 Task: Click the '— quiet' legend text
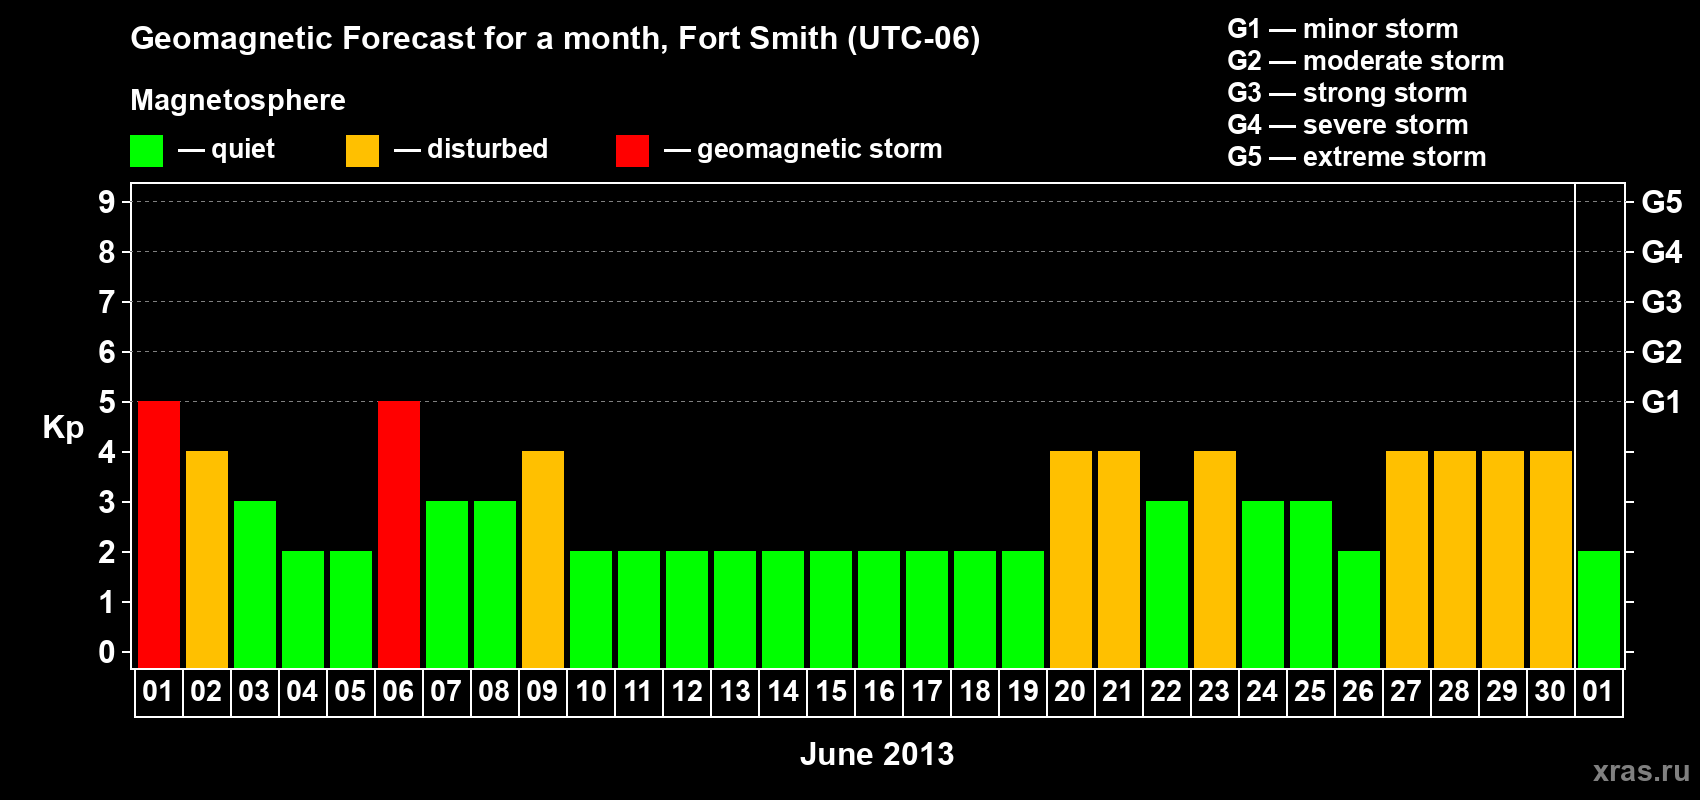click(226, 149)
